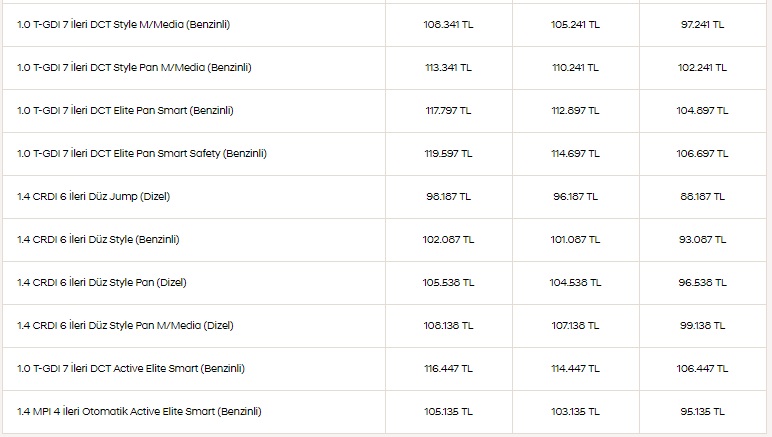Viewport: 772px width, 437px height.
Task: Select the 112.897 TL price cell
Action: [x=576, y=111]
